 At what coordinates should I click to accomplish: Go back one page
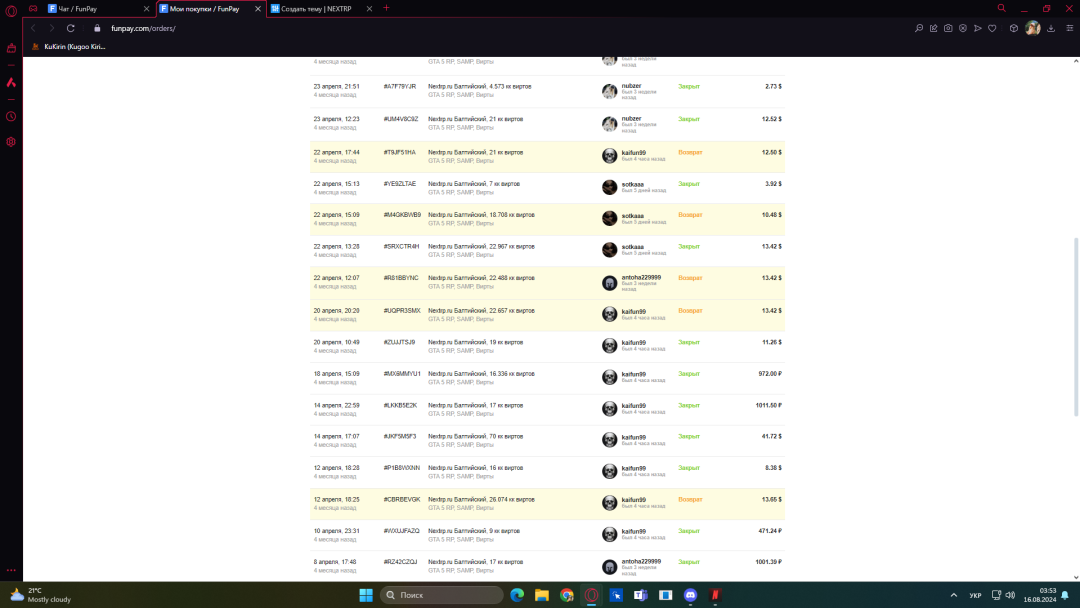(33, 28)
